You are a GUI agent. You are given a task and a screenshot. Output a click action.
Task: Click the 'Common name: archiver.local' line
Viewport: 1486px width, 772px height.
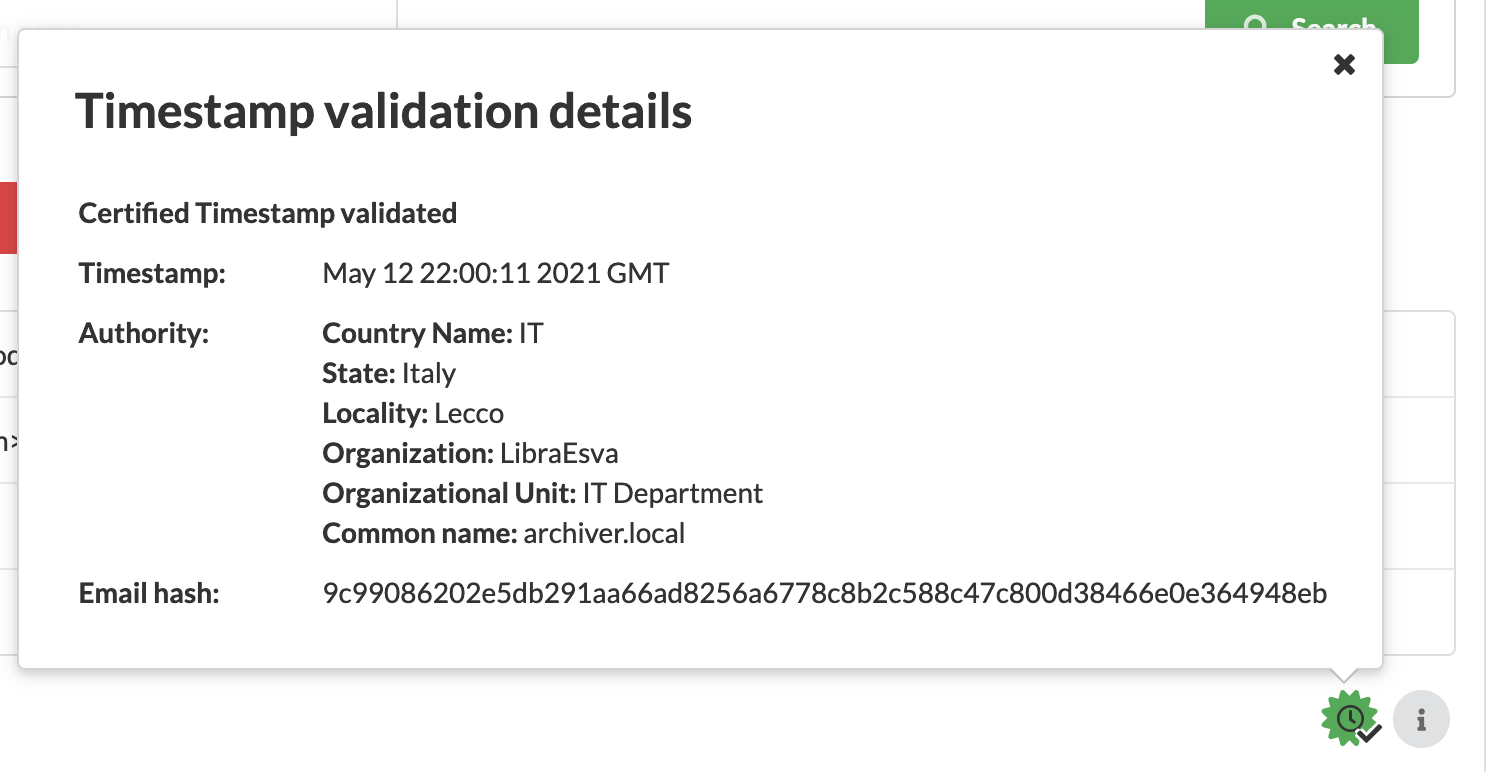tap(504, 533)
